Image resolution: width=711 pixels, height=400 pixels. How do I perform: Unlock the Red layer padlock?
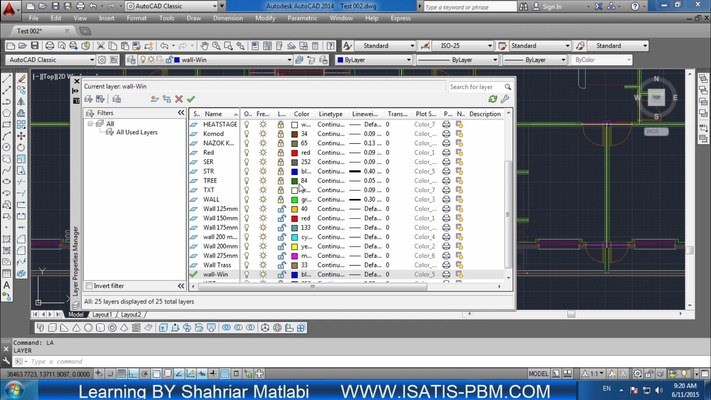(281, 152)
